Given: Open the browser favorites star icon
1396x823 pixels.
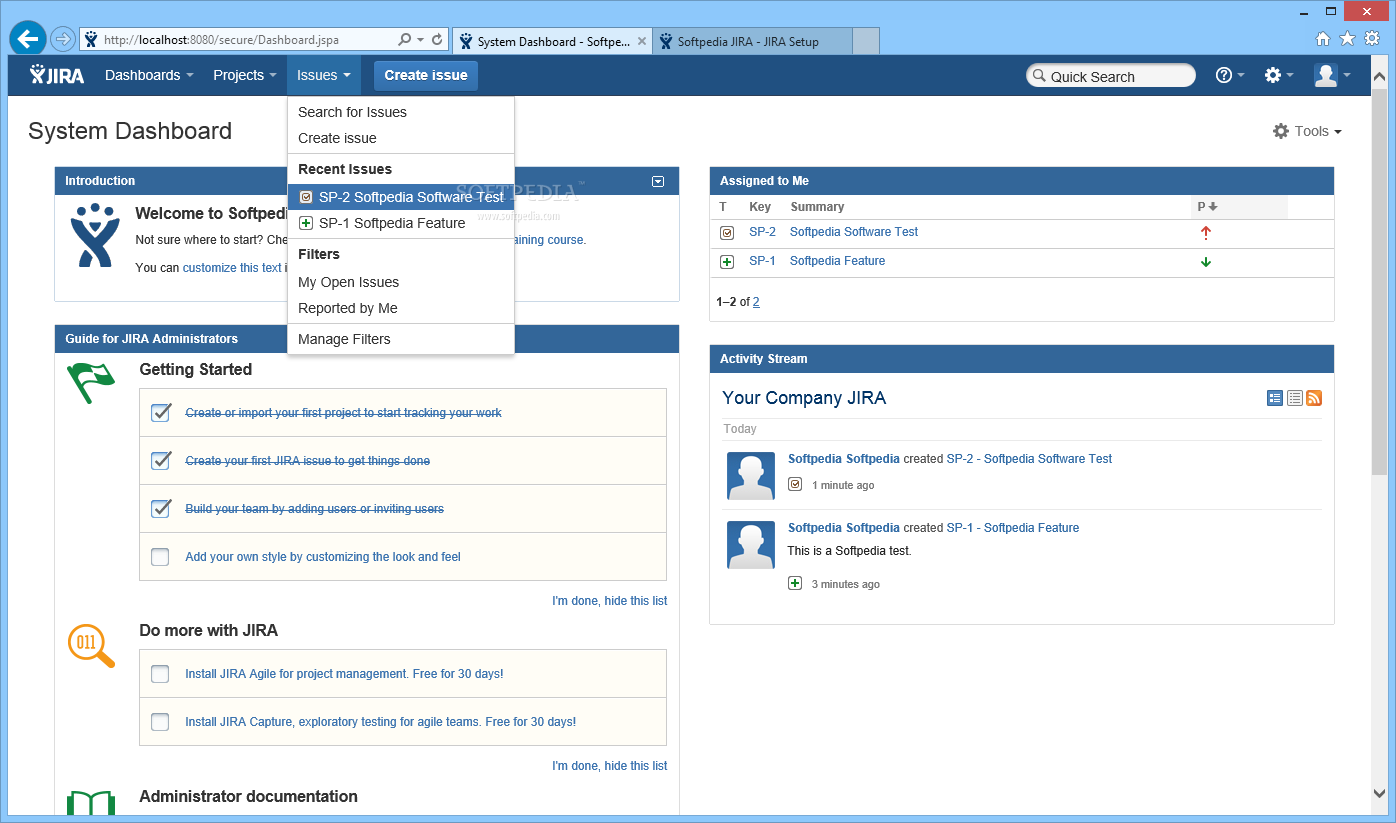Looking at the screenshot, I should [1347, 39].
